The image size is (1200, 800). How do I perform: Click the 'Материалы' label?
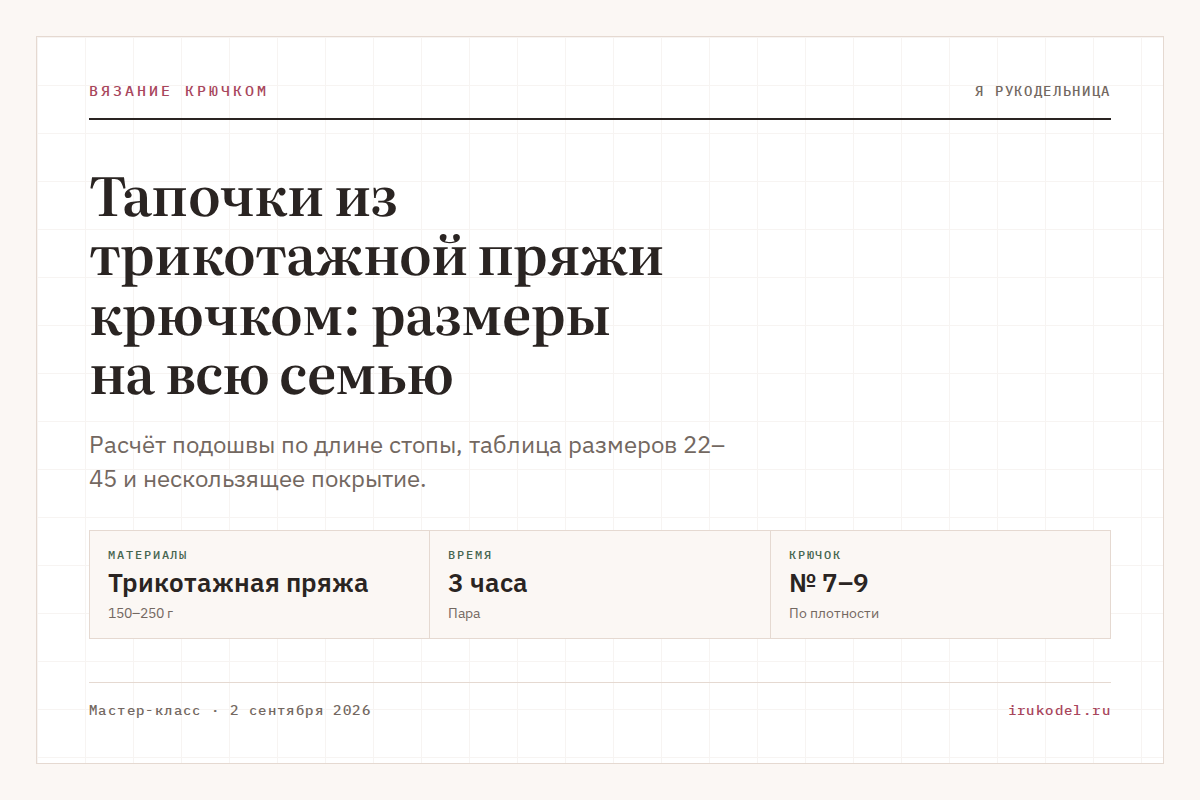[148, 555]
